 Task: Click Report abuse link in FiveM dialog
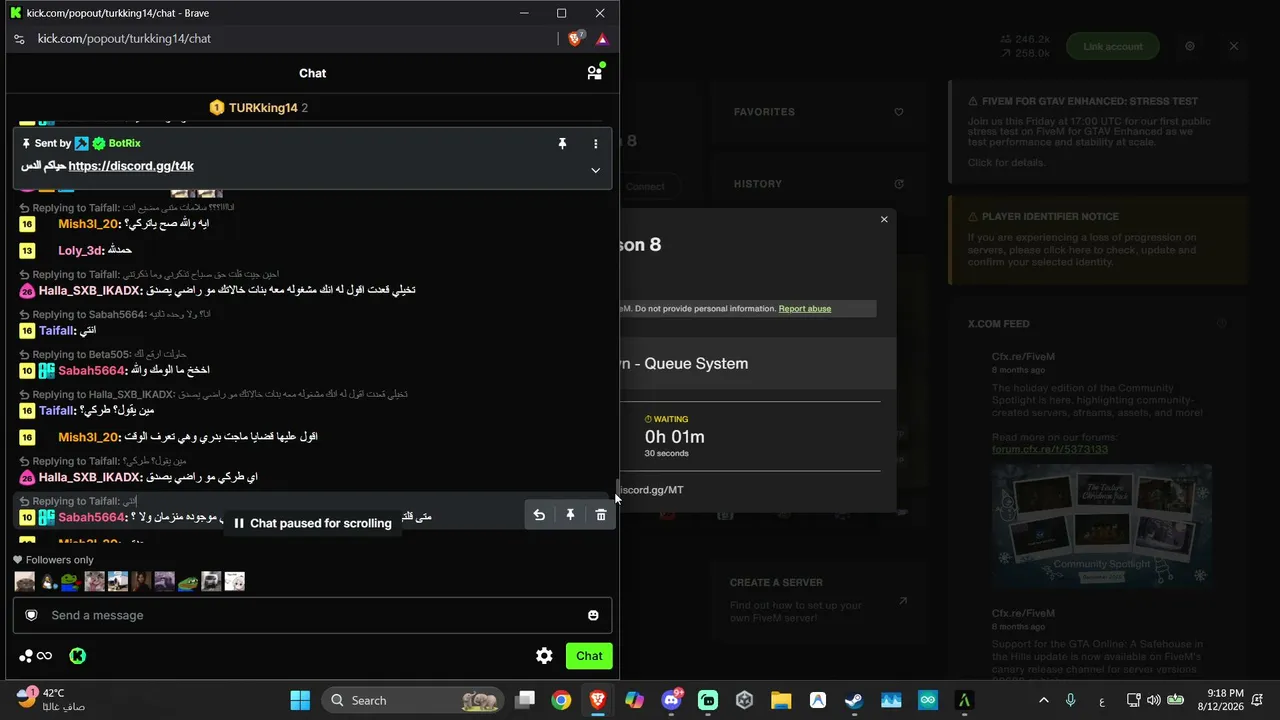click(x=805, y=308)
